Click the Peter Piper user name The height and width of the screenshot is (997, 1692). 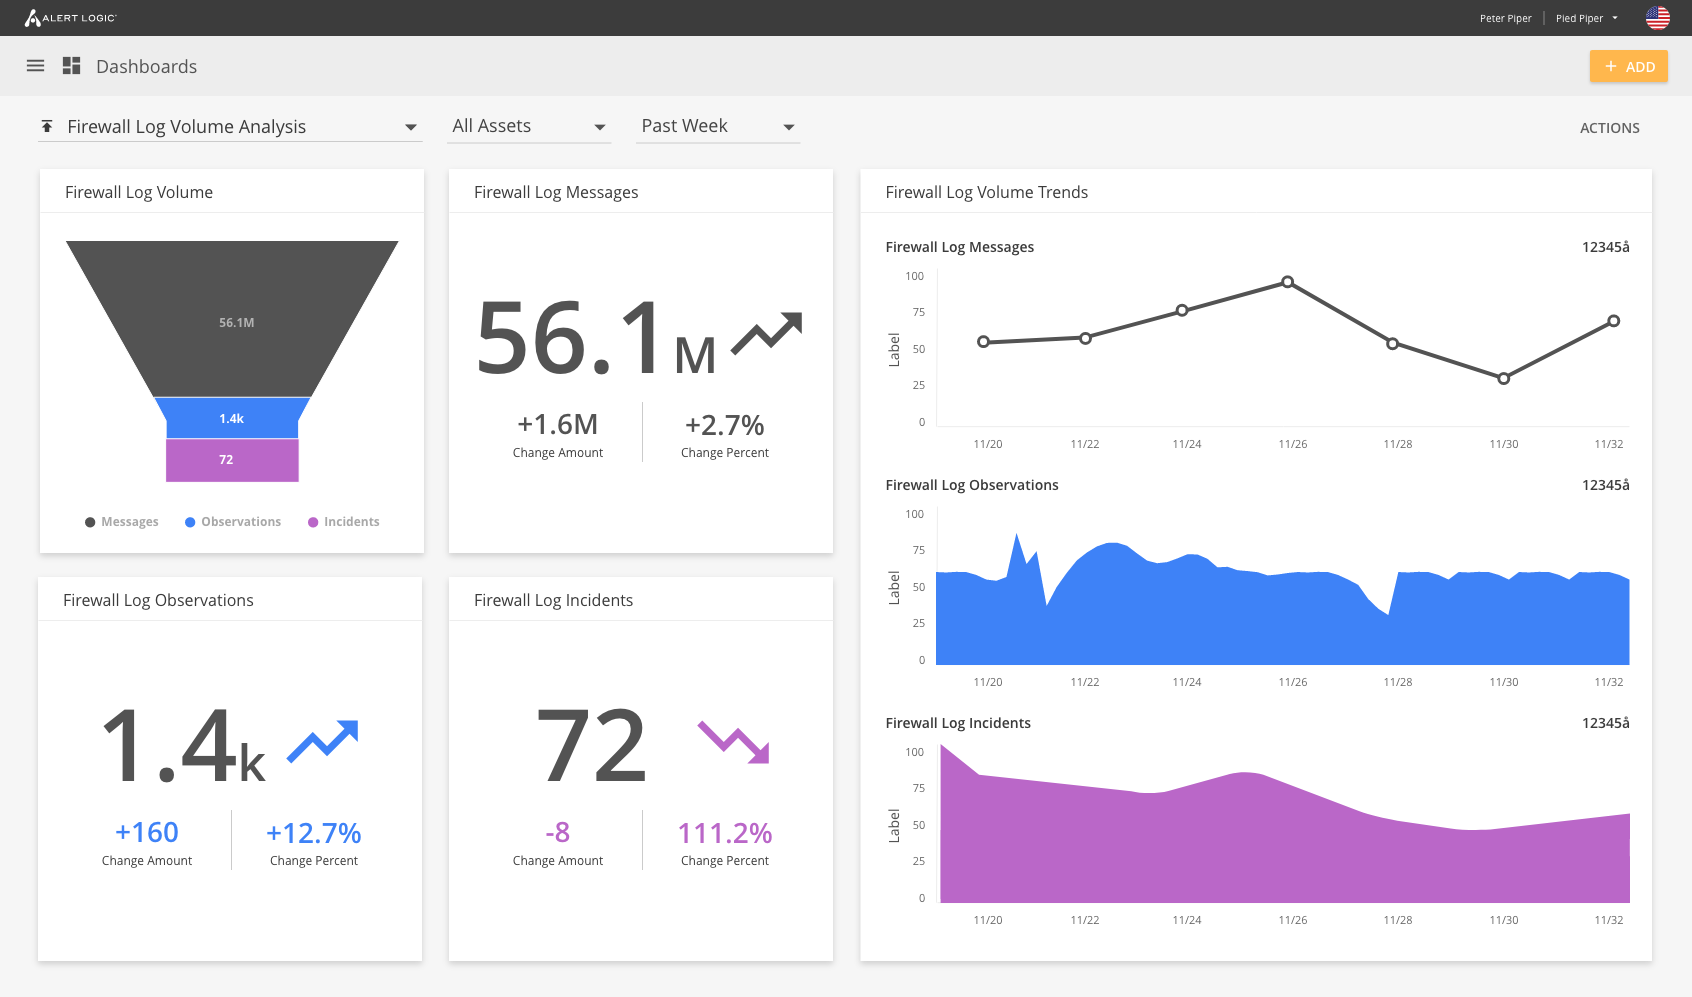coord(1505,18)
